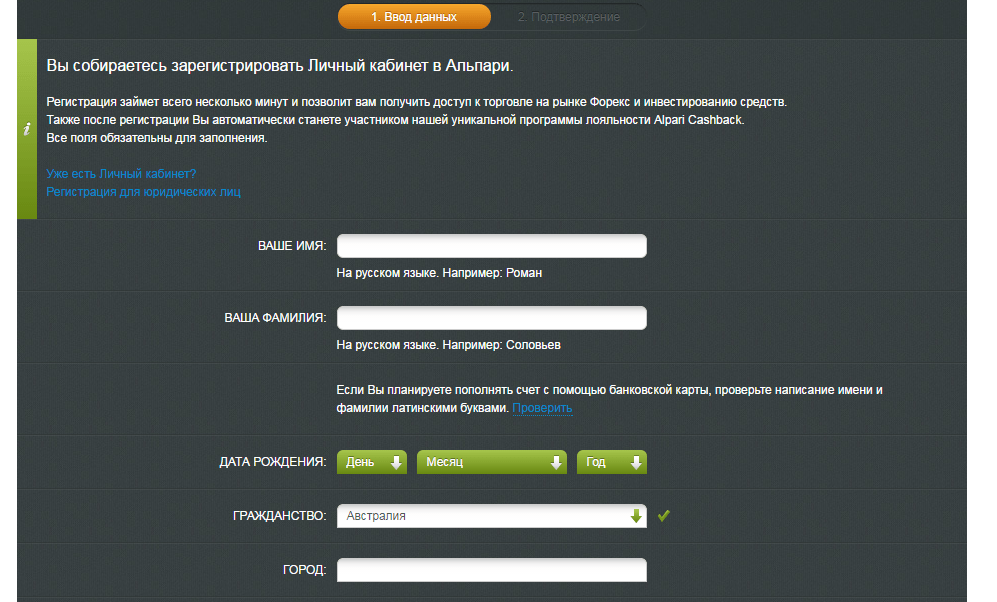Open the 'День' birth date dropdown
The height and width of the screenshot is (602, 997).
[371, 462]
